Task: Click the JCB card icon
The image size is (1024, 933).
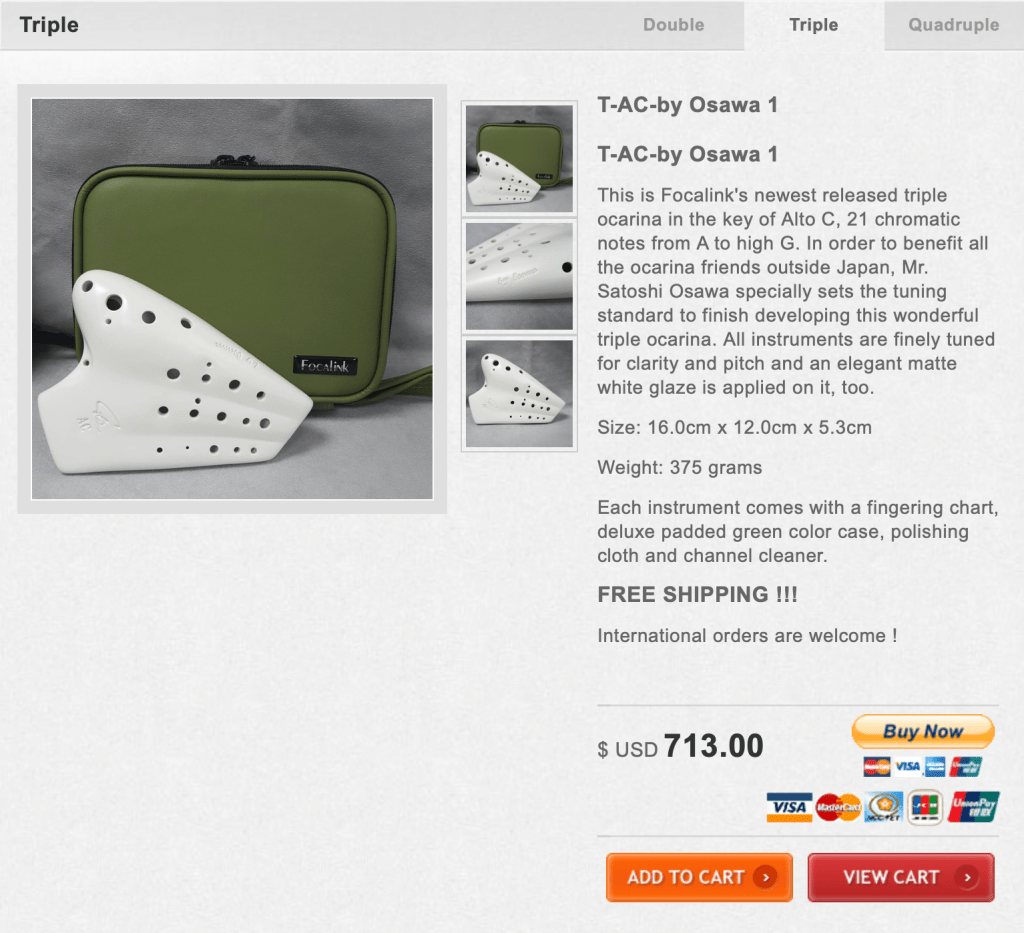Action: click(925, 808)
